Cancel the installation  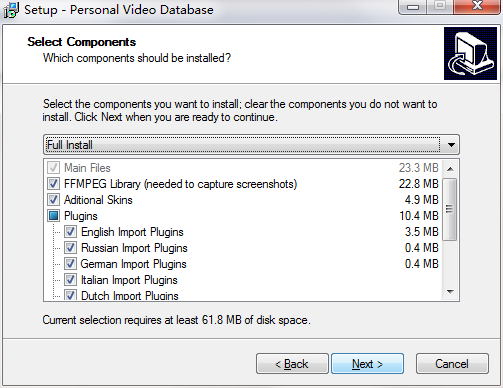click(452, 364)
